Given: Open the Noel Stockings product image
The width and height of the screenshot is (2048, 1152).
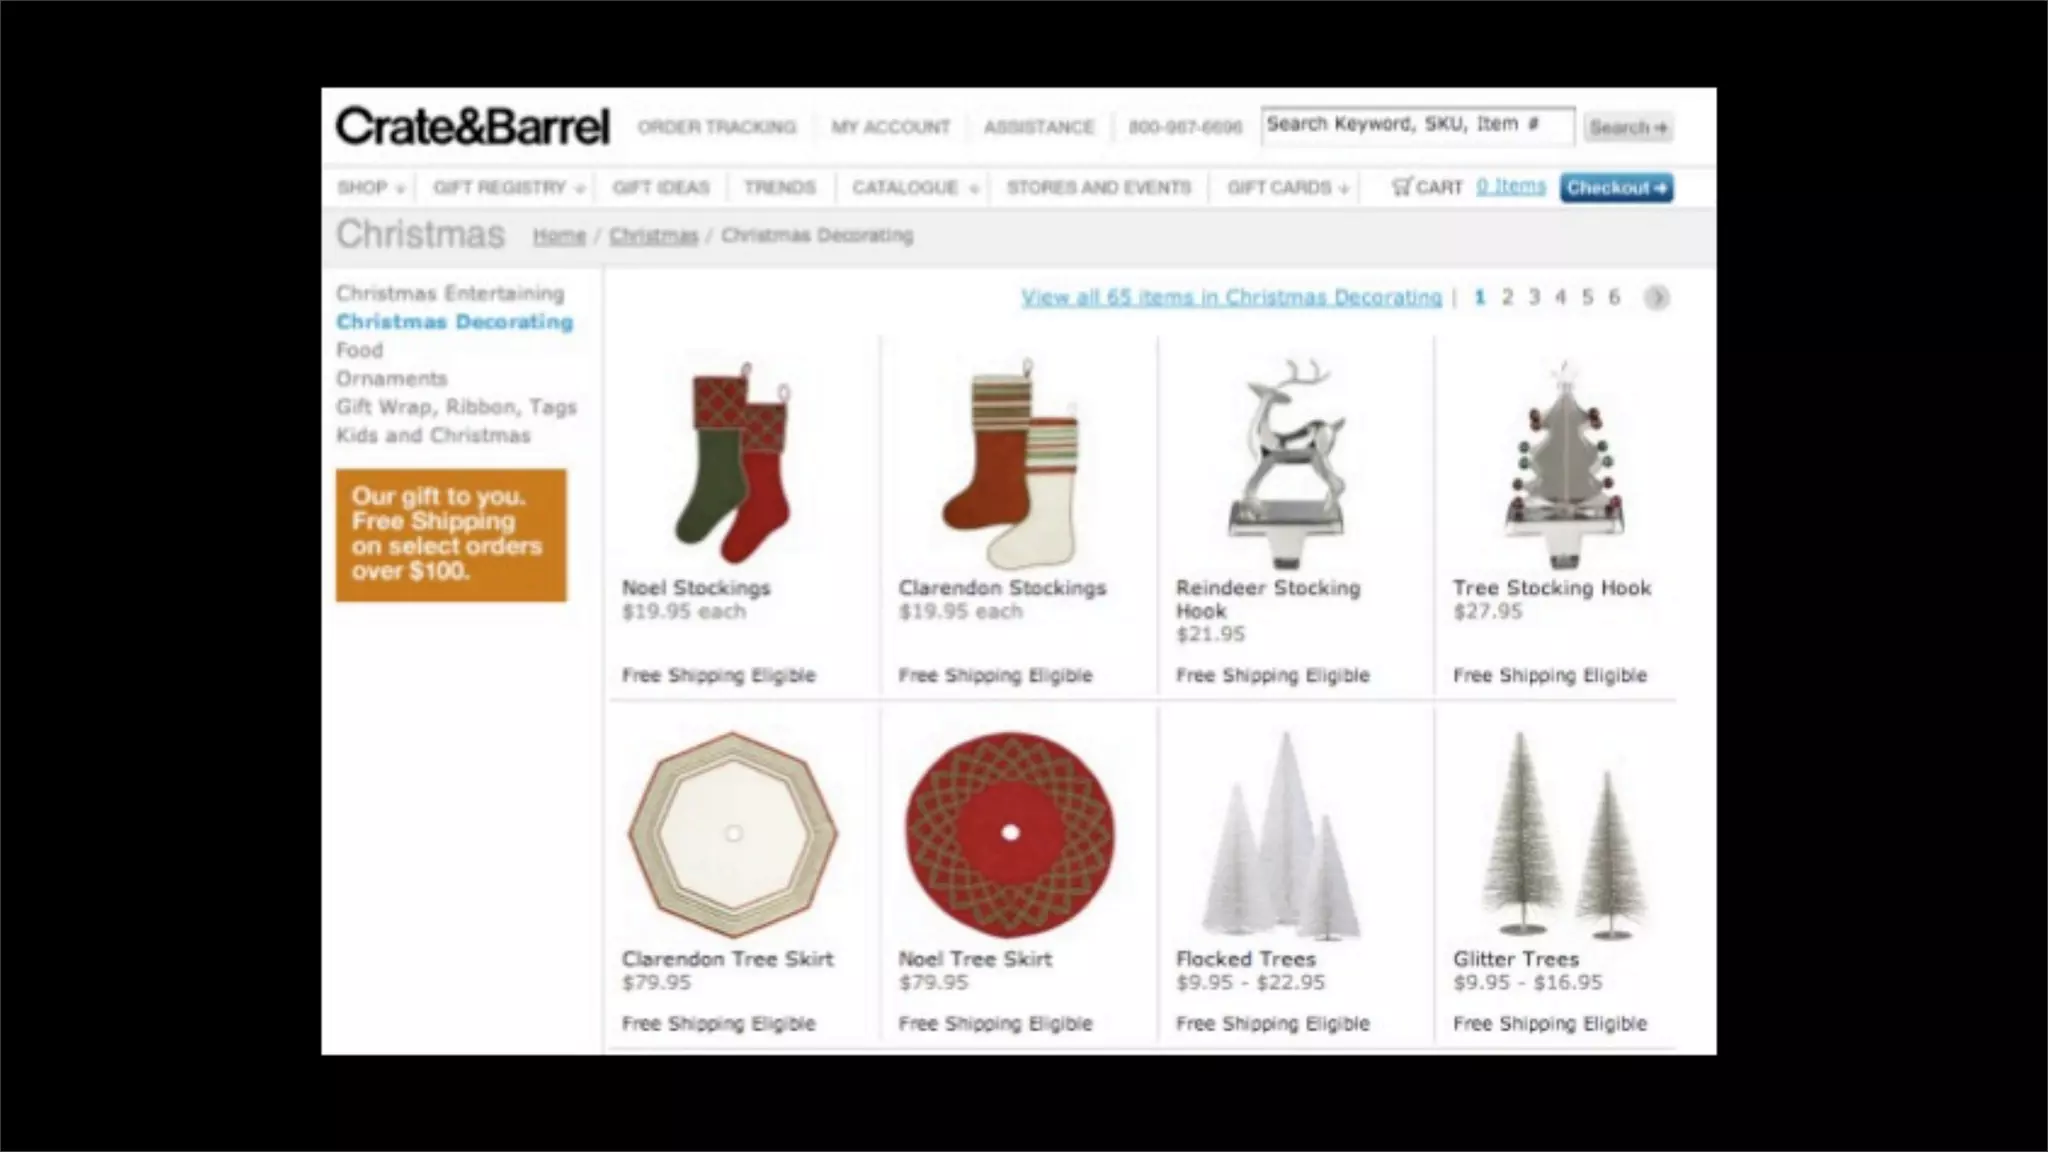Looking at the screenshot, I should tap(734, 462).
